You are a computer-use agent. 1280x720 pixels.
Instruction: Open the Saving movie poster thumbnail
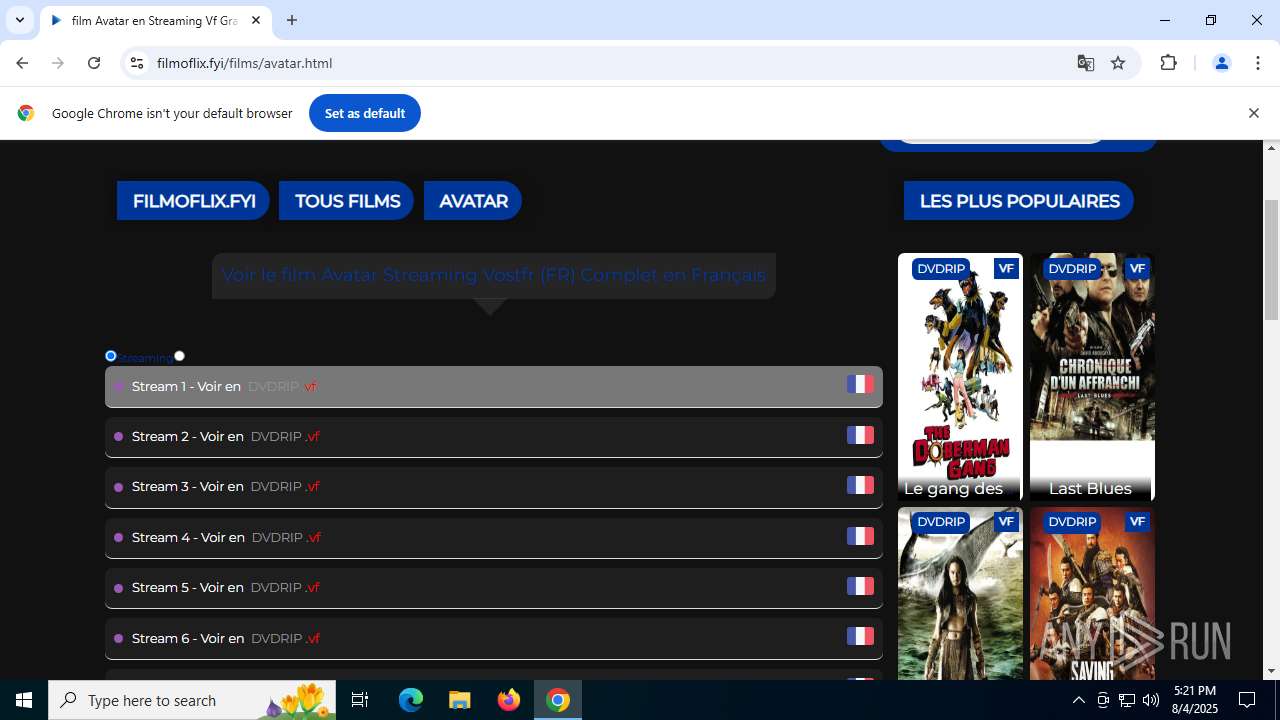pyautogui.click(x=1092, y=594)
